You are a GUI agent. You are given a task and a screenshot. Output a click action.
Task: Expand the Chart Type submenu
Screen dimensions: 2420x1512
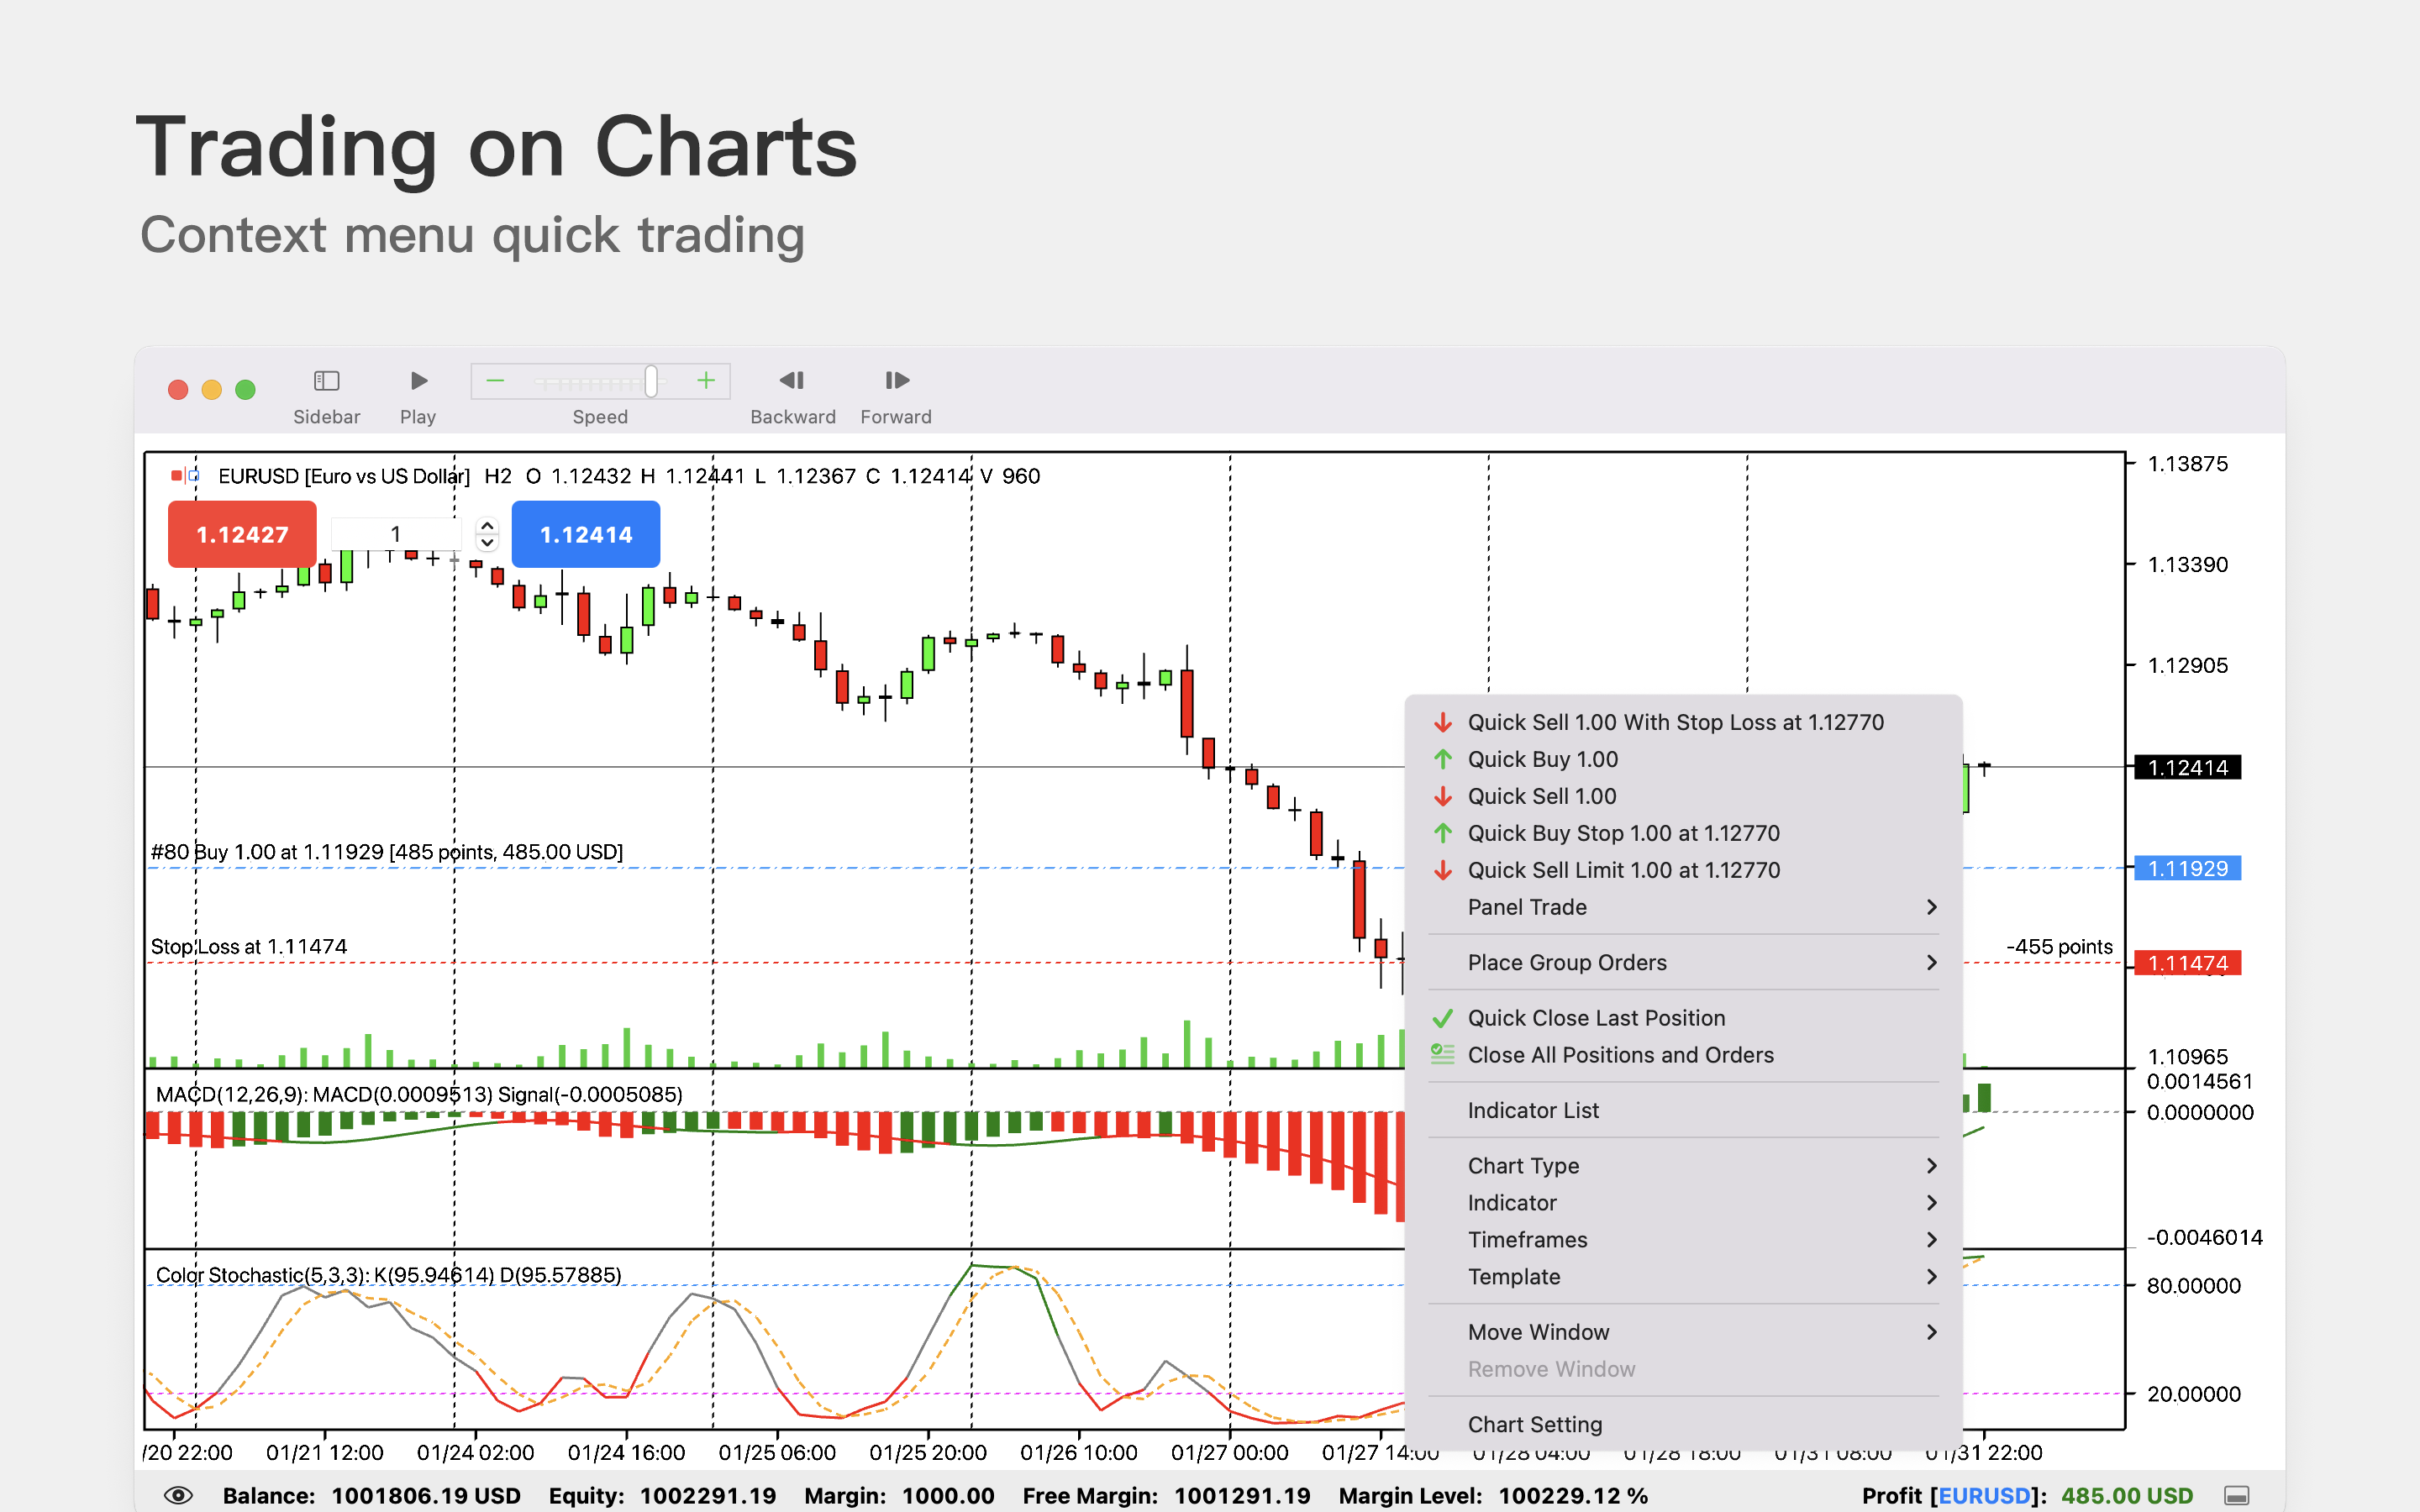tap(1683, 1166)
